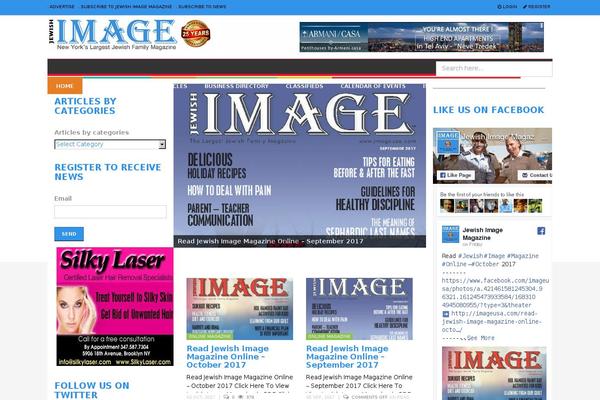The height and width of the screenshot is (400, 600).
Task: Open the facebook.com/imageusa photos link
Action: point(495,293)
